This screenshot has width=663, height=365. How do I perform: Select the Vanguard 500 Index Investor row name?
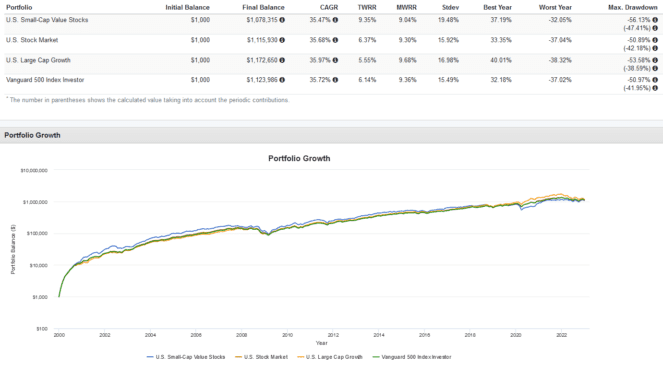click(45, 80)
